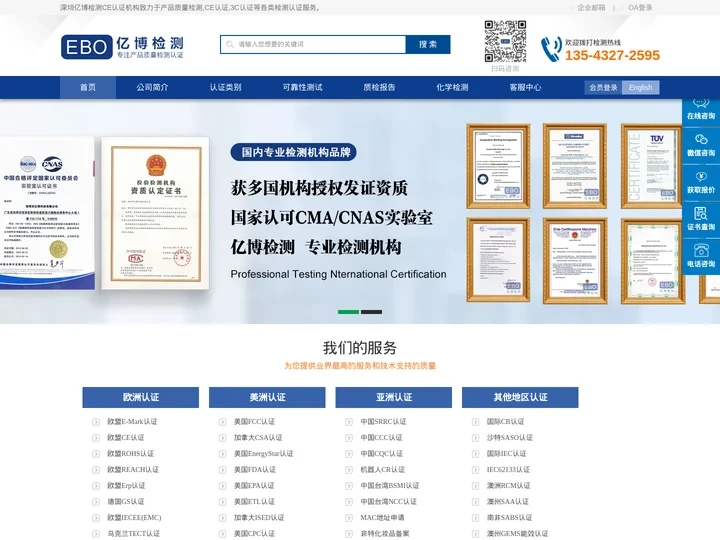The width and height of the screenshot is (720, 540).
Task: Click arrow icon beside 沙特SASO认证
Action: 475,438
